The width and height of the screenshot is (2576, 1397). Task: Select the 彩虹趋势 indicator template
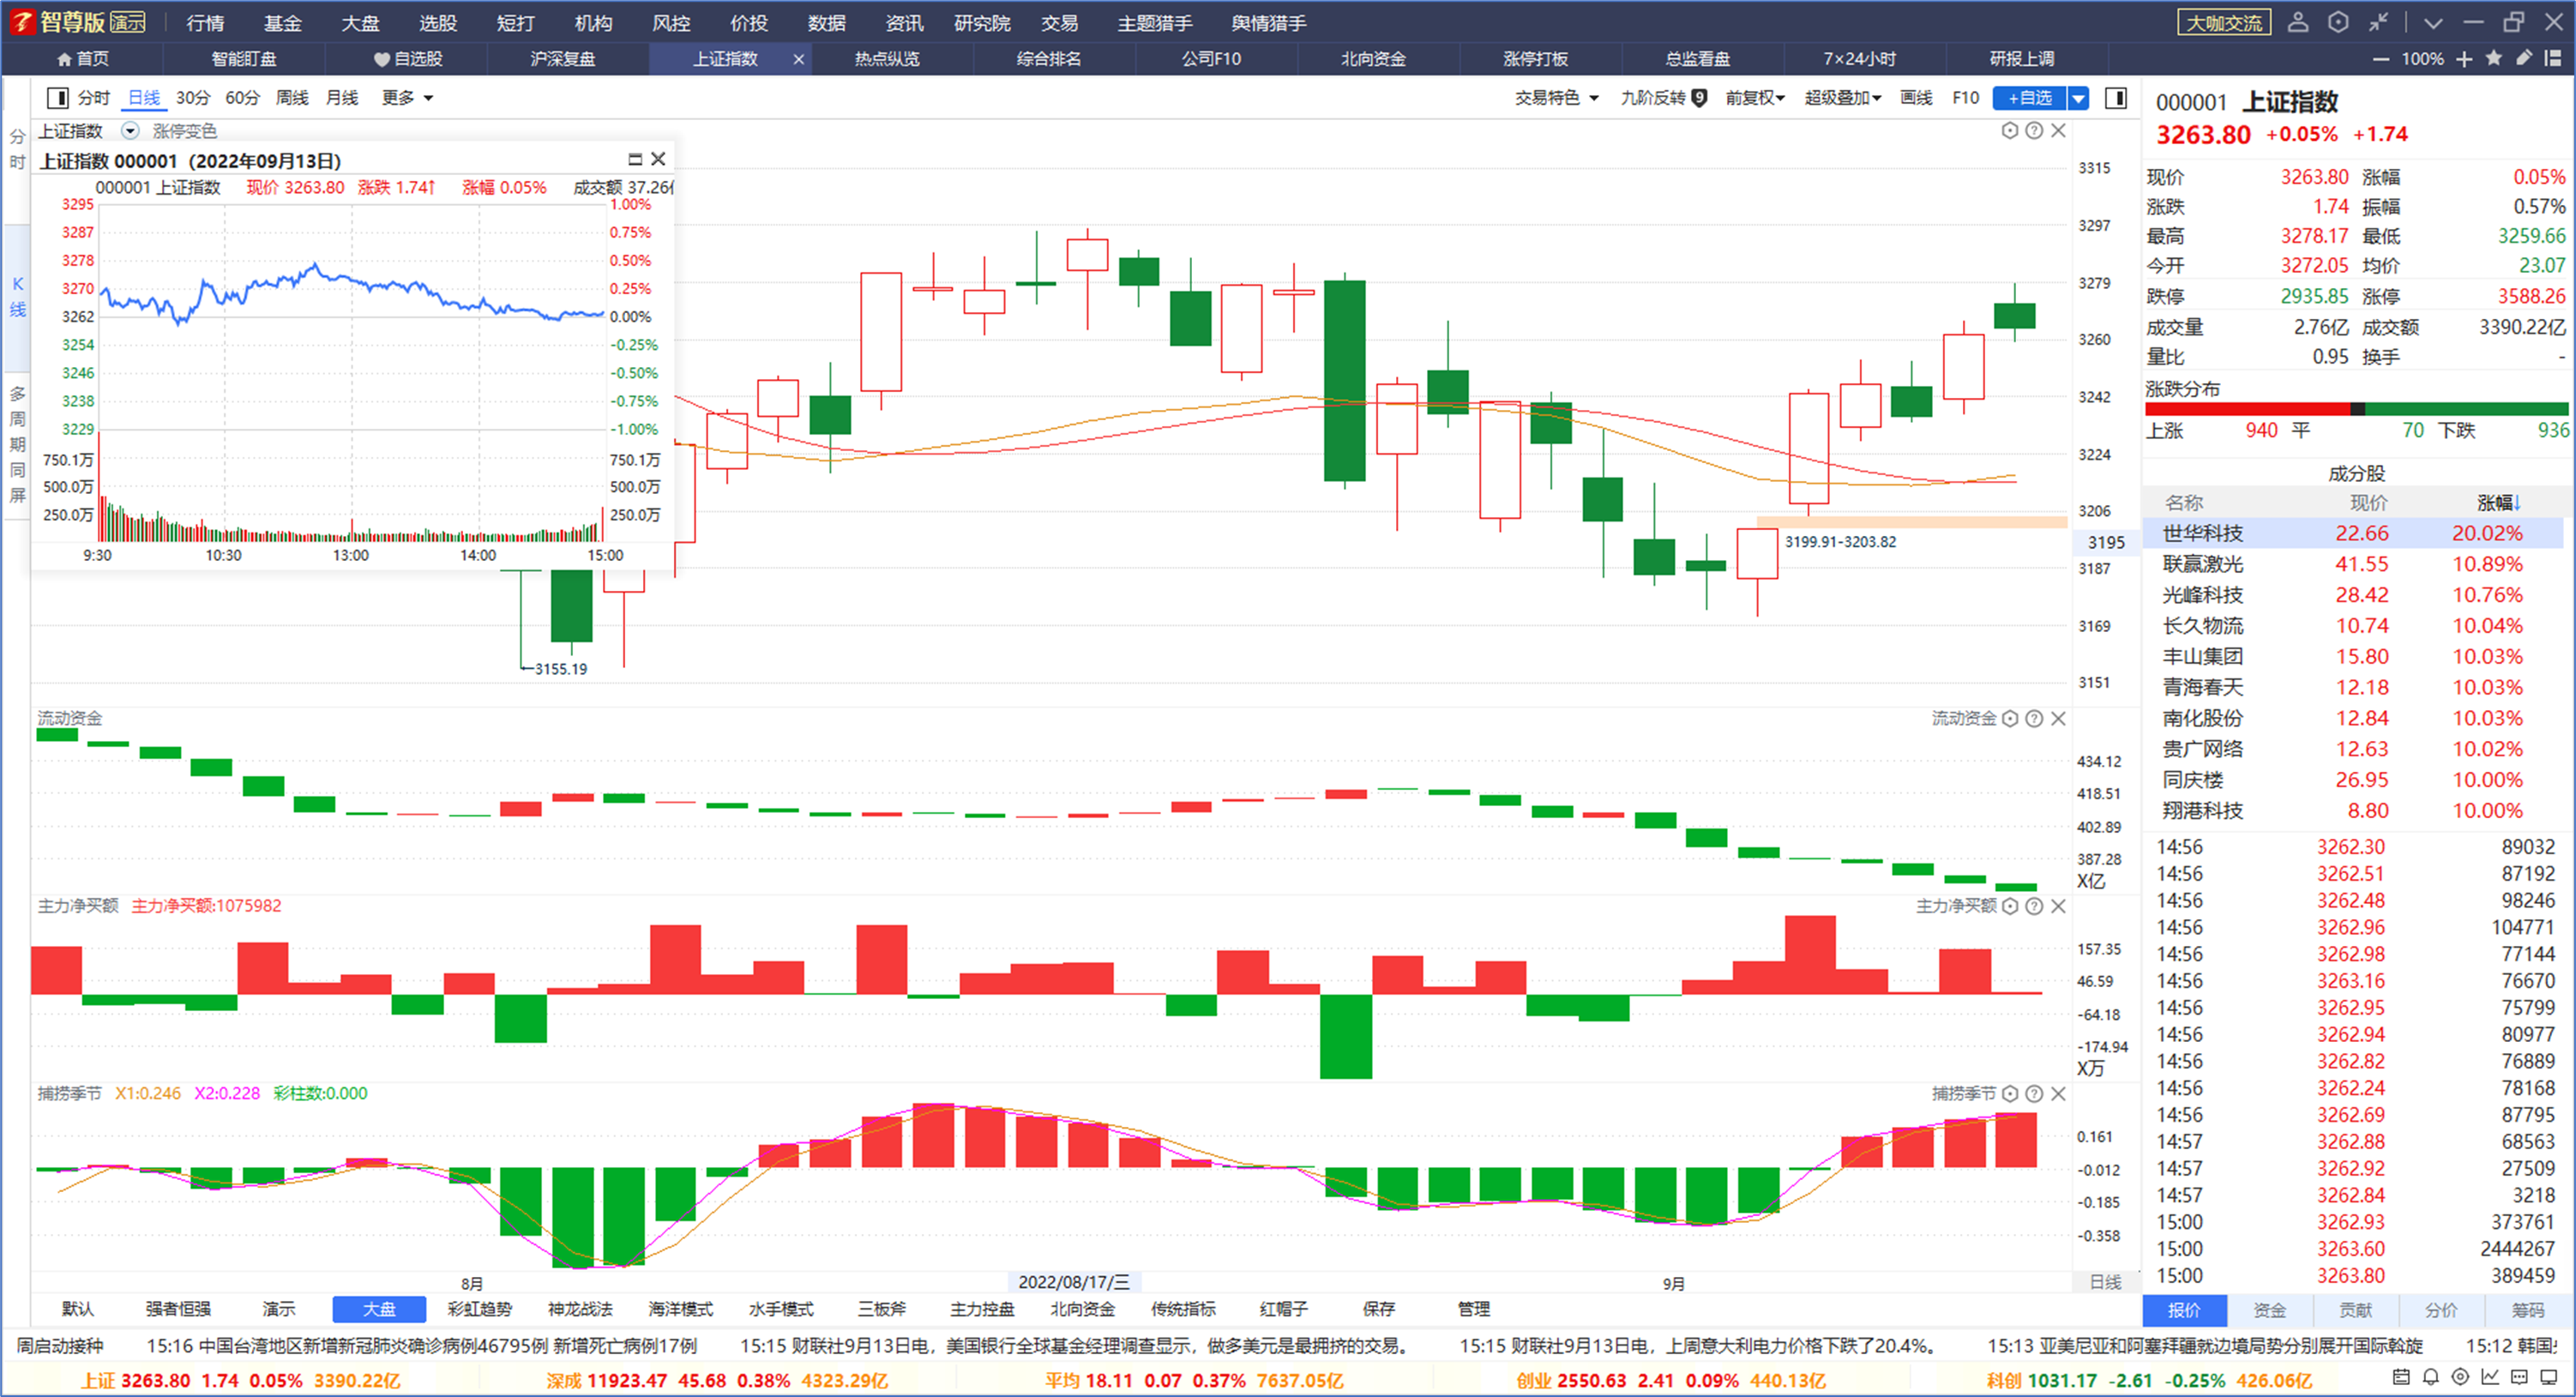point(479,1309)
